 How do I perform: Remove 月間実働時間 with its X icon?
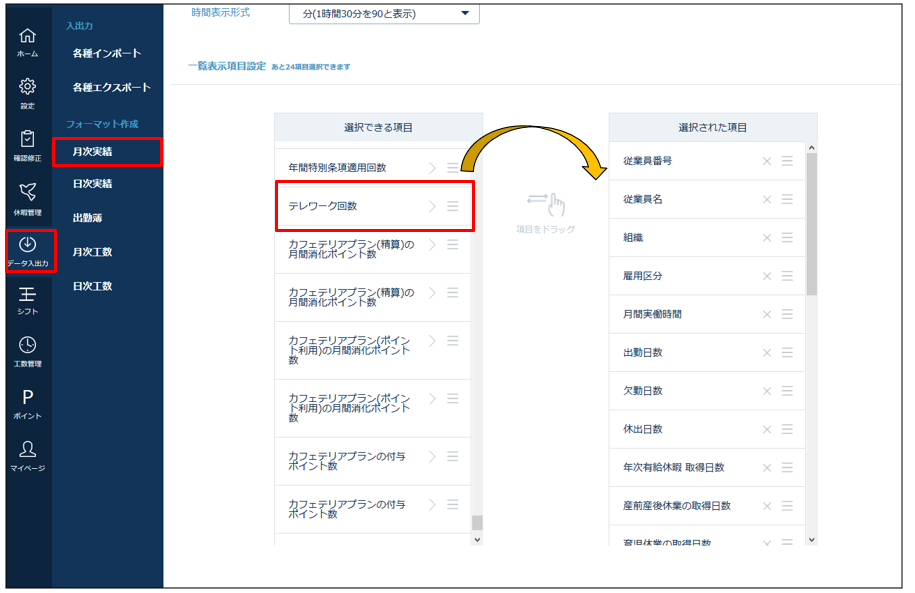pyautogui.click(x=767, y=315)
